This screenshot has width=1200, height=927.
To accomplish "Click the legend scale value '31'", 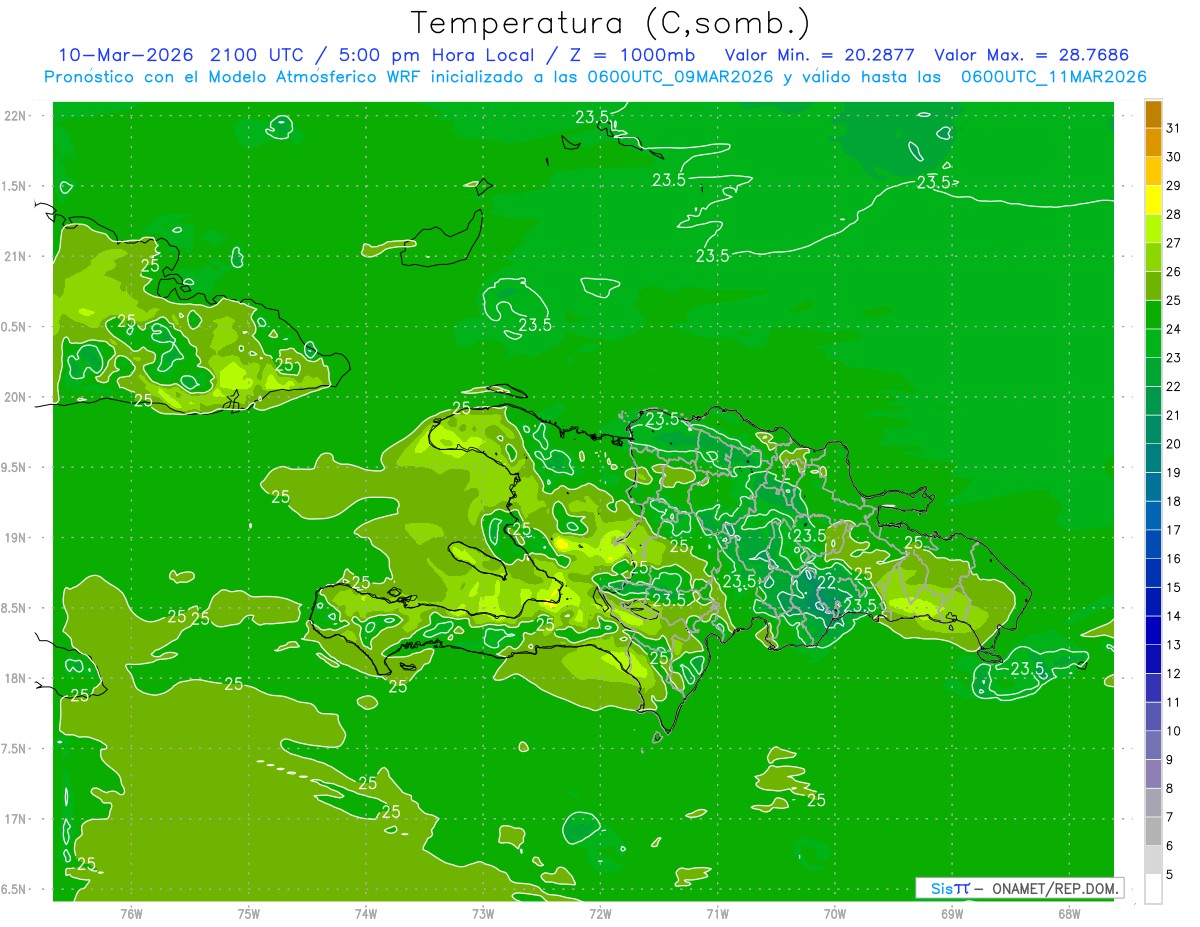I will coord(1174,127).
